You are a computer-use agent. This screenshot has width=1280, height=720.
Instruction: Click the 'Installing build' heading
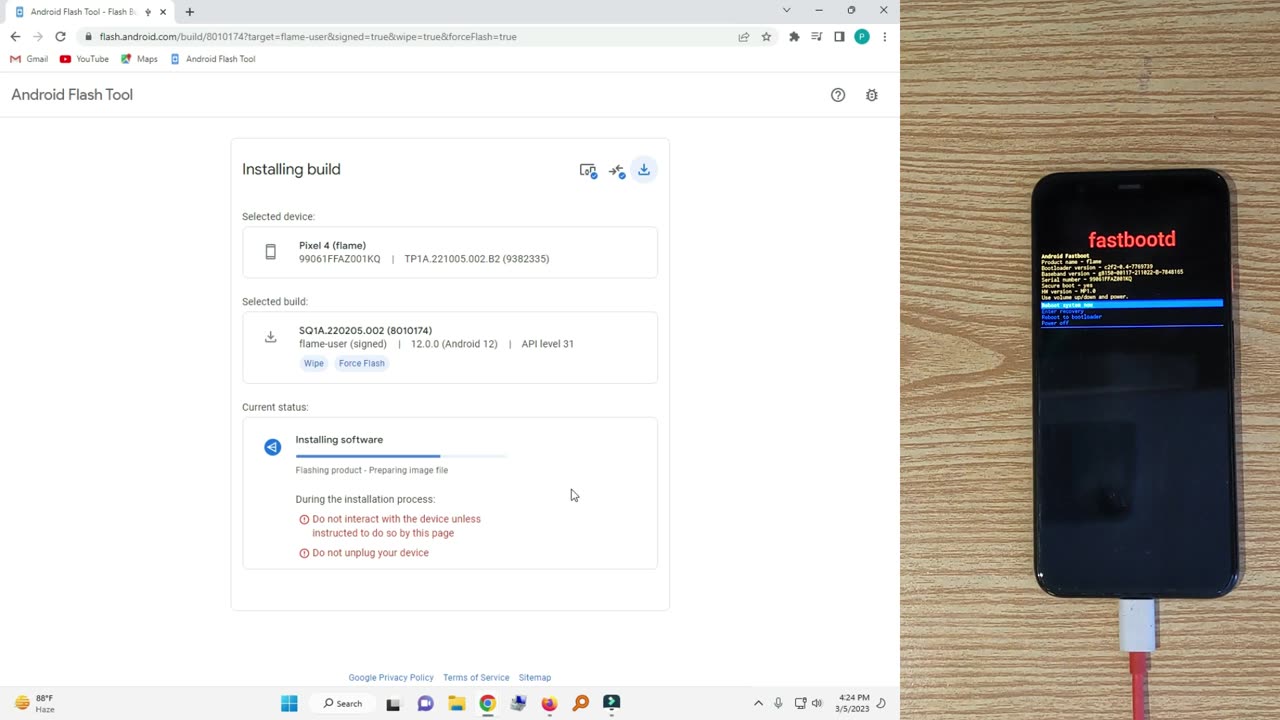[291, 170]
